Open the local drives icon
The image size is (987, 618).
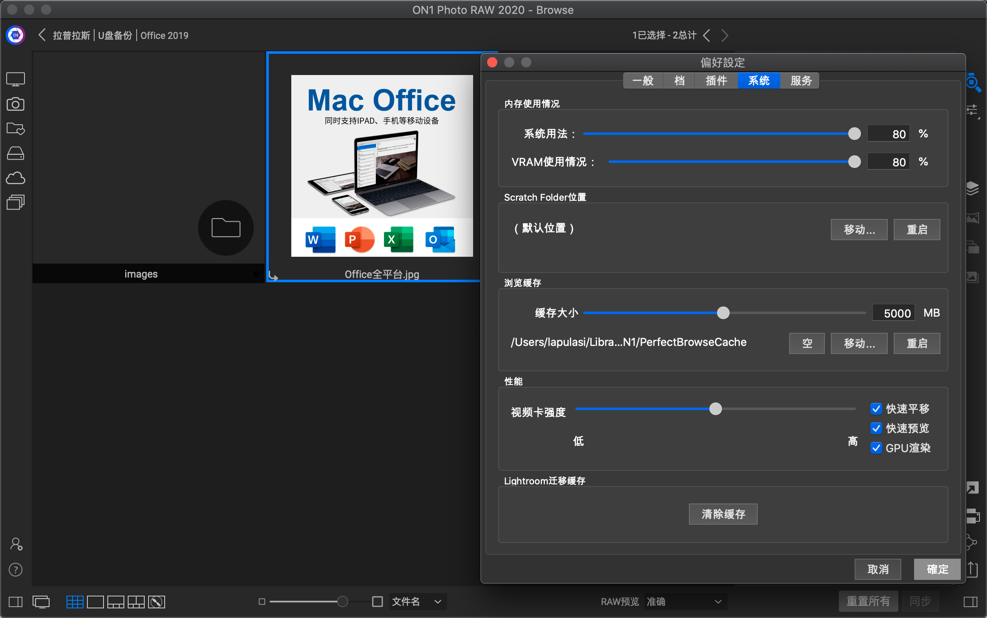(x=16, y=154)
